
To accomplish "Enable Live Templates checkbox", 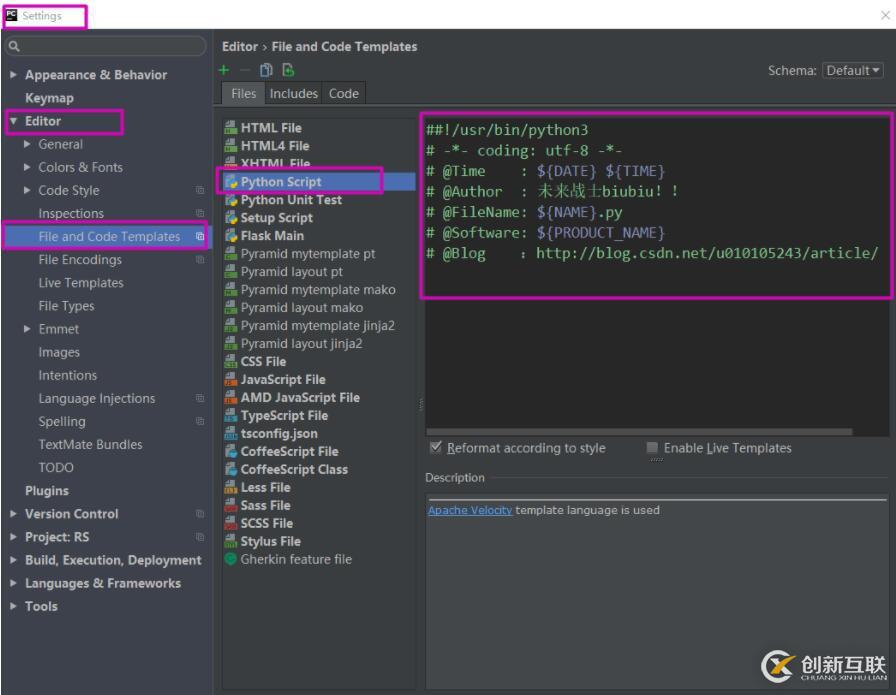I will pos(652,448).
